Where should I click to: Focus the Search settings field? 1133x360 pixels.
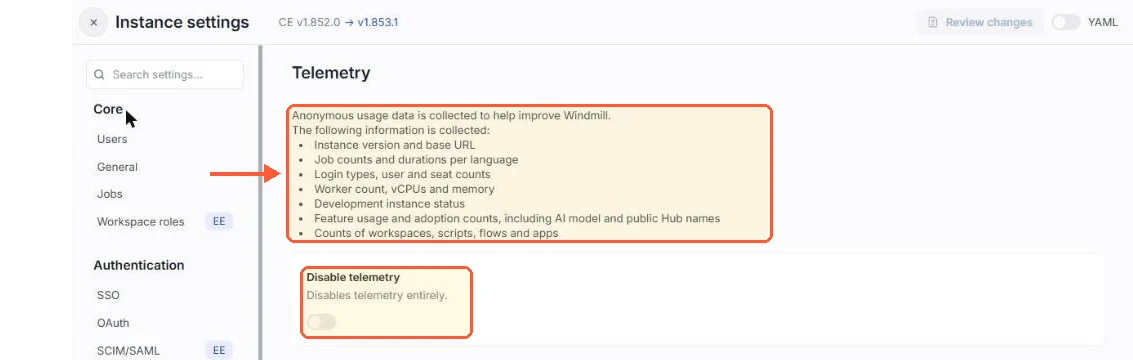[165, 74]
